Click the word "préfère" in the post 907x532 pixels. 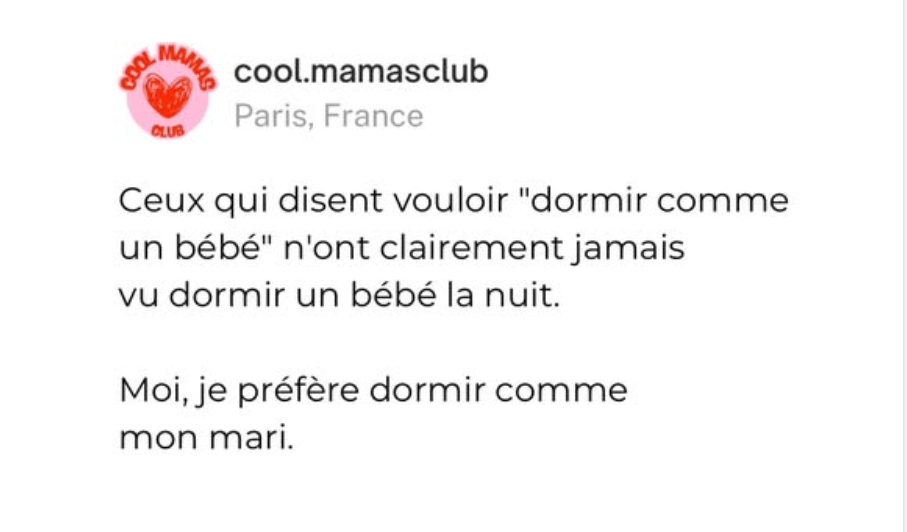point(298,391)
